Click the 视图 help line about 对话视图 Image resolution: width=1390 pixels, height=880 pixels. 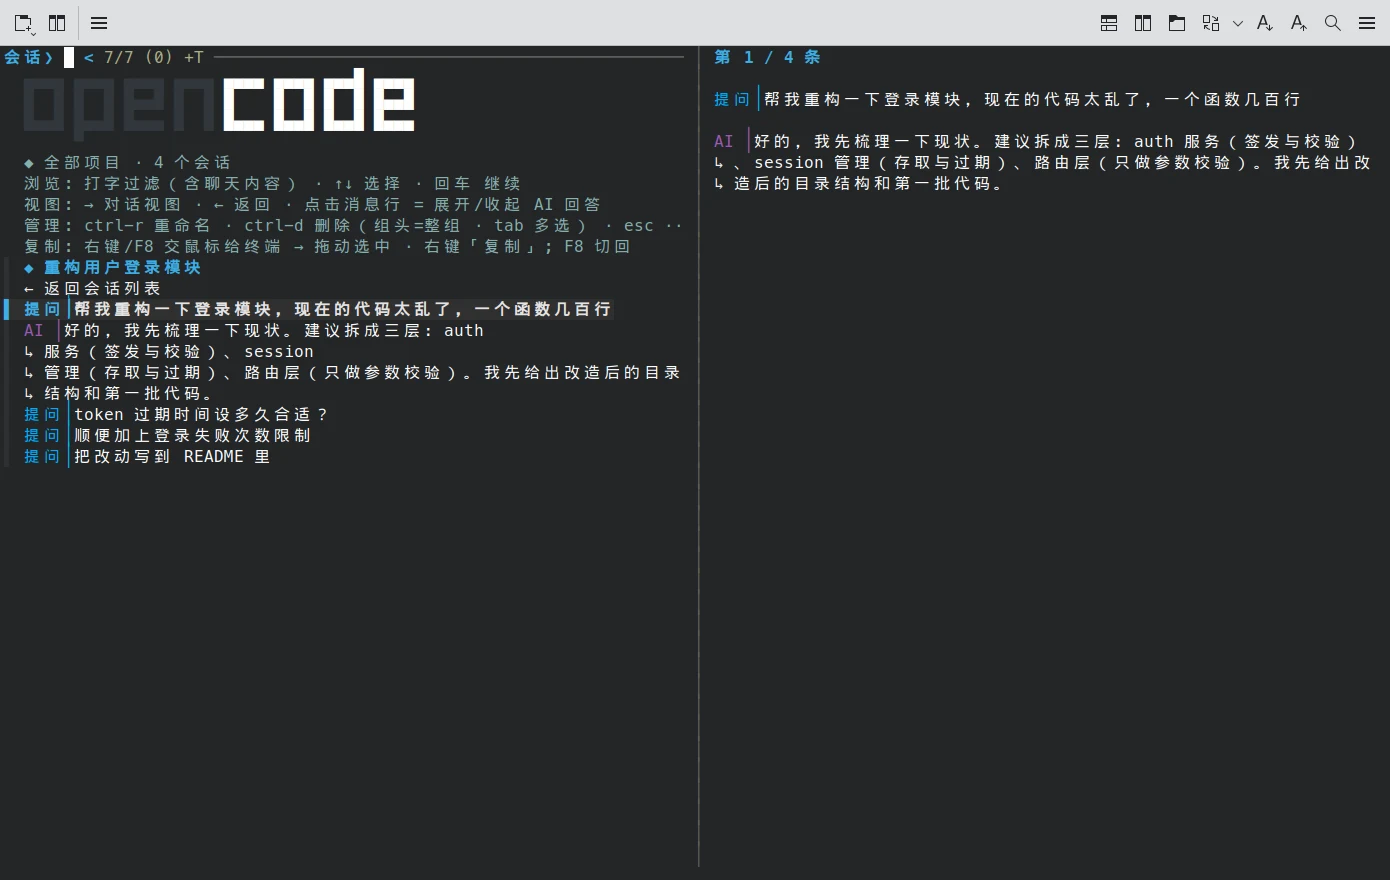(312, 204)
